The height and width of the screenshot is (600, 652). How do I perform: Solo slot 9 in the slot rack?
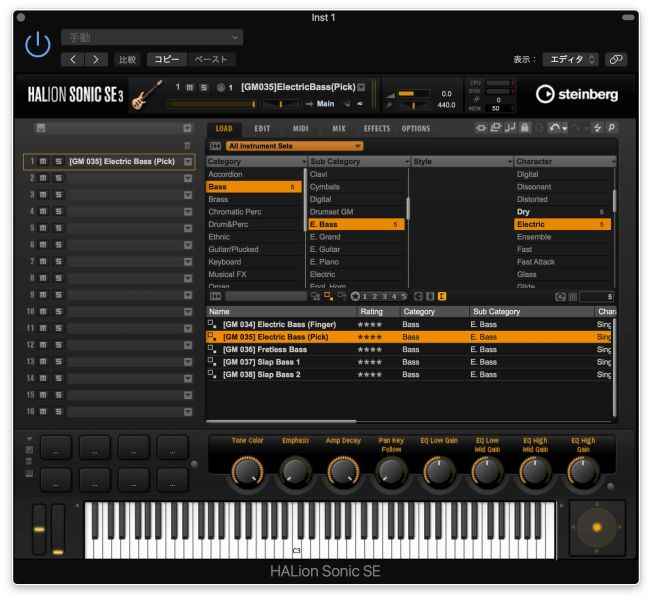click(59, 295)
